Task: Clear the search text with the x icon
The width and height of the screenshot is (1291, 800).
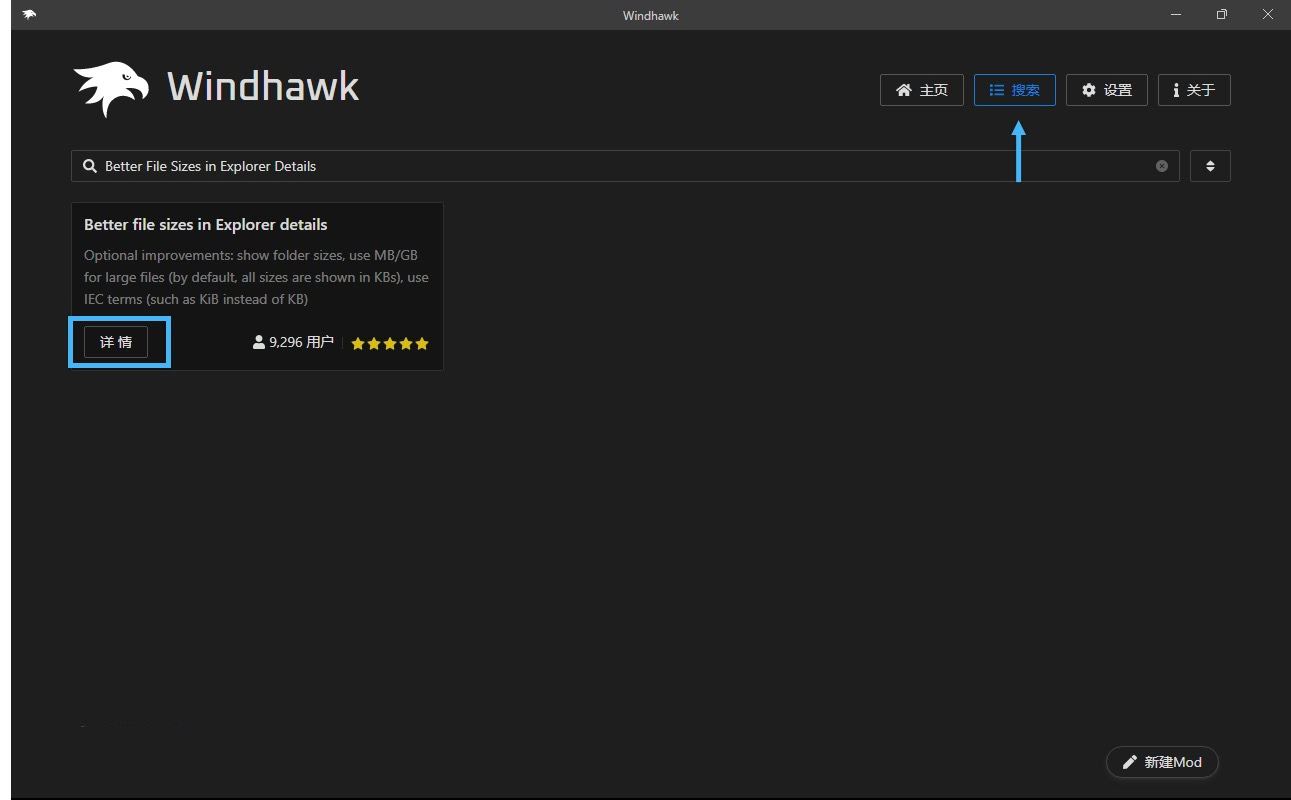Action: point(1161,166)
